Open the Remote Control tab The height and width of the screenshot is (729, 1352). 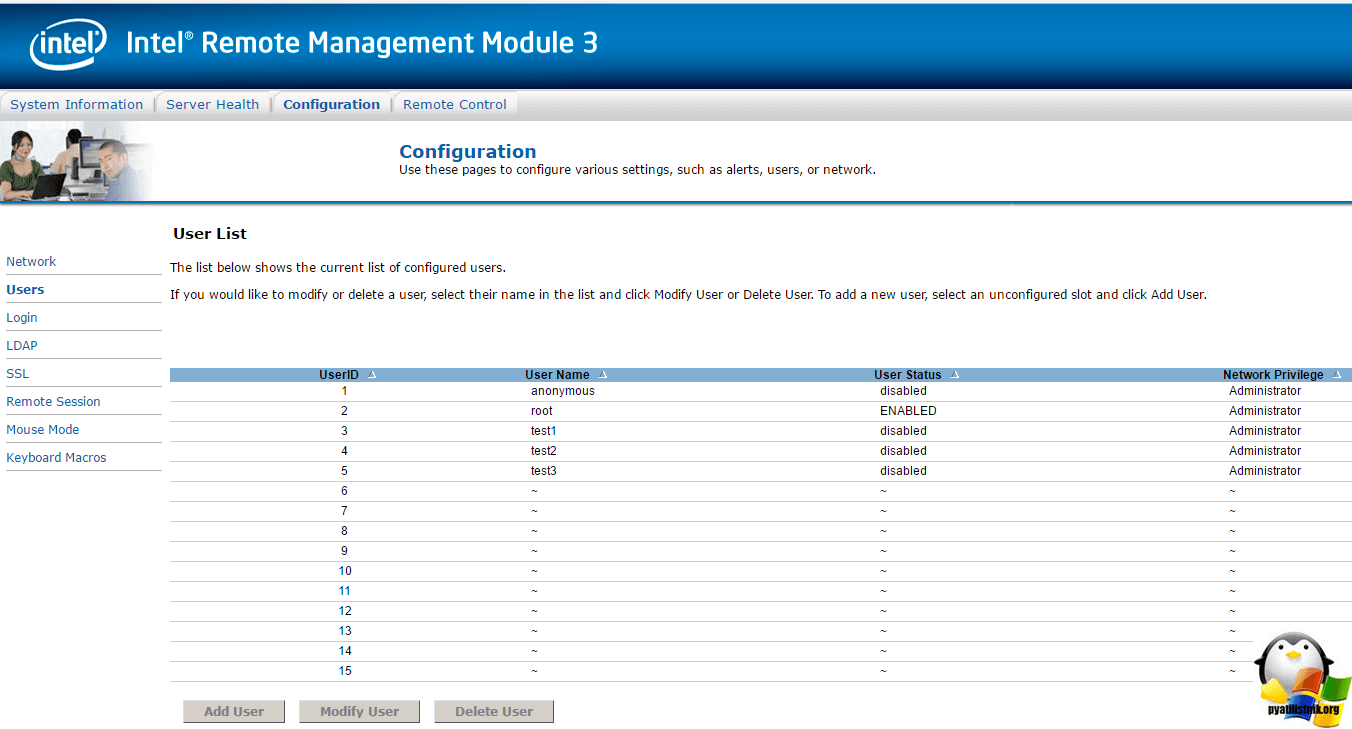(454, 104)
